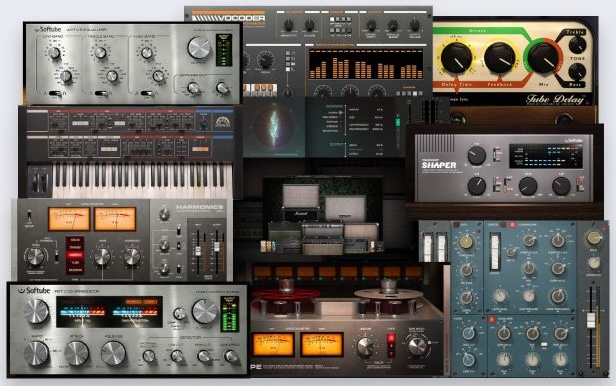Click the silver tape reel on the Tape machine
This screenshot has width=616, height=386.
389,293
